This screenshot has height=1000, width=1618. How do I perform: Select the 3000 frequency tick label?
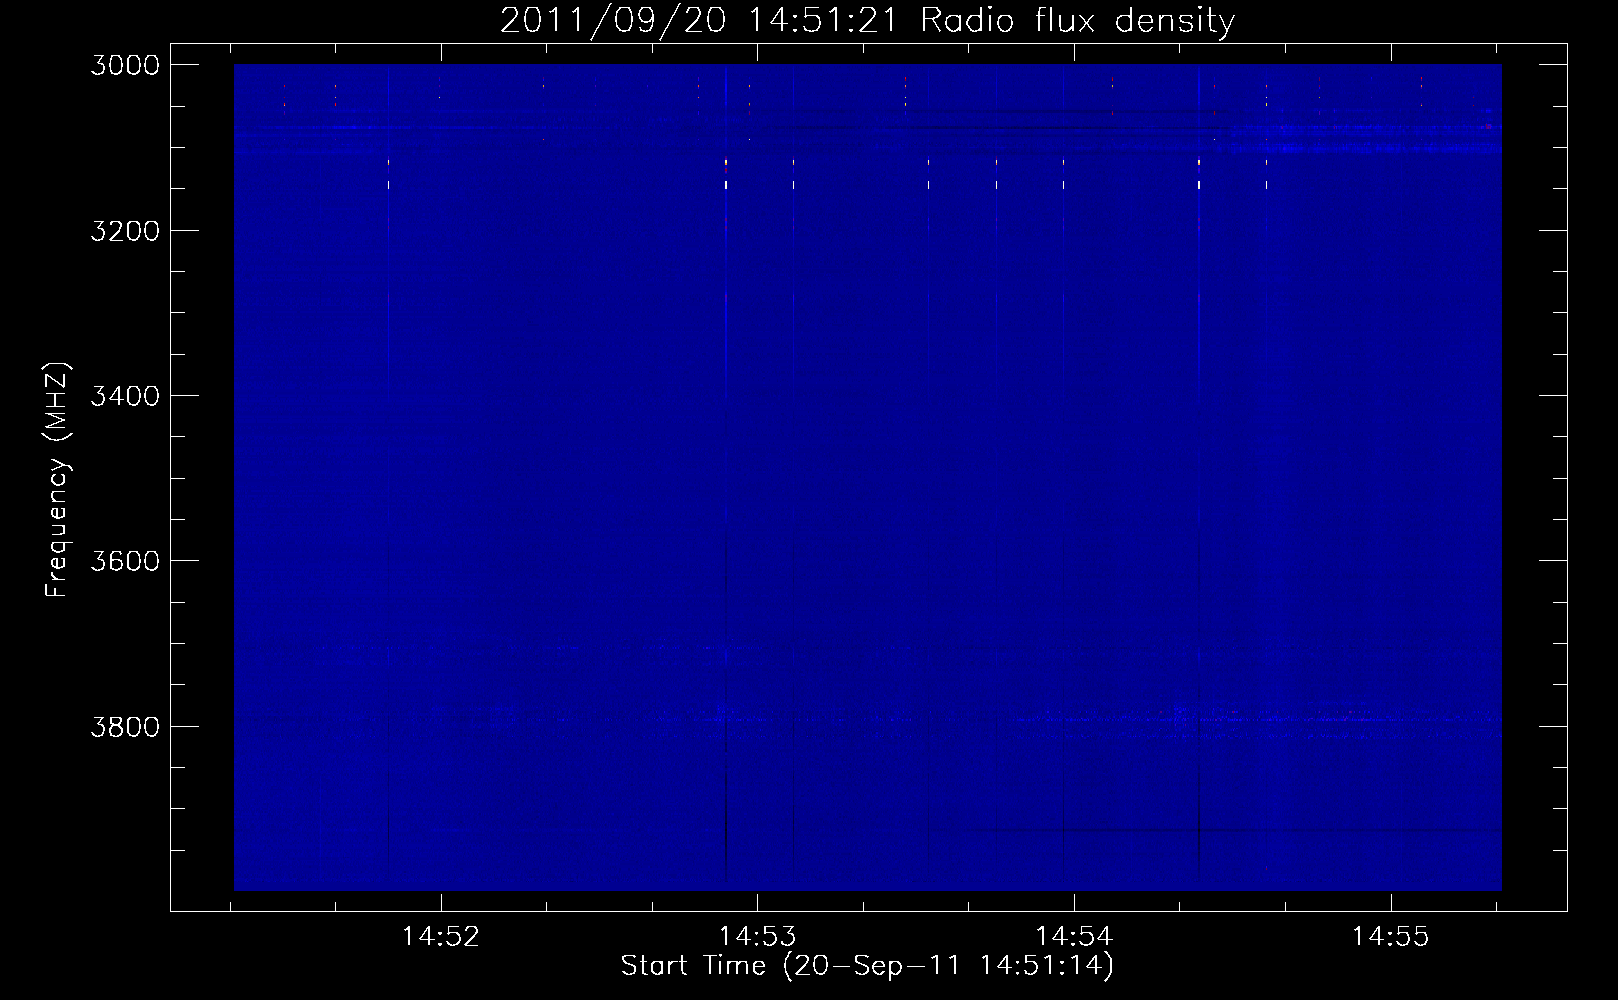pyautogui.click(x=125, y=65)
